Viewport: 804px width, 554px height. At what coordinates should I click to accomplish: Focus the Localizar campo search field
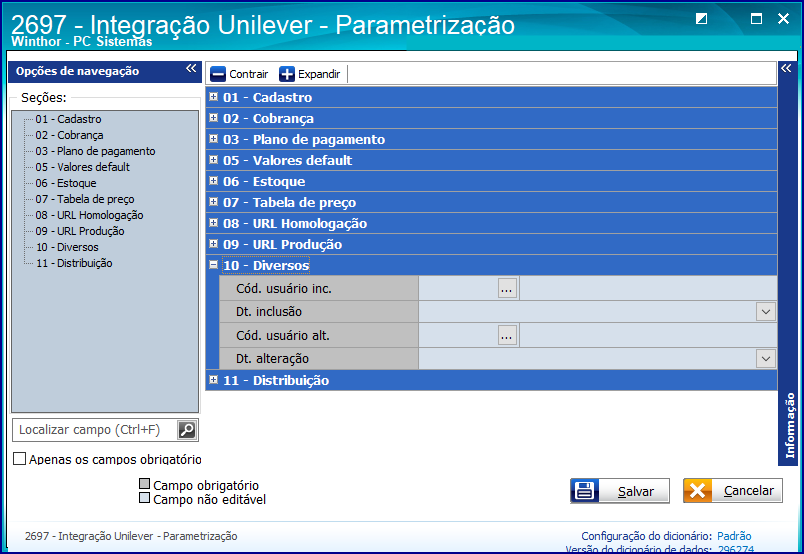click(95, 430)
